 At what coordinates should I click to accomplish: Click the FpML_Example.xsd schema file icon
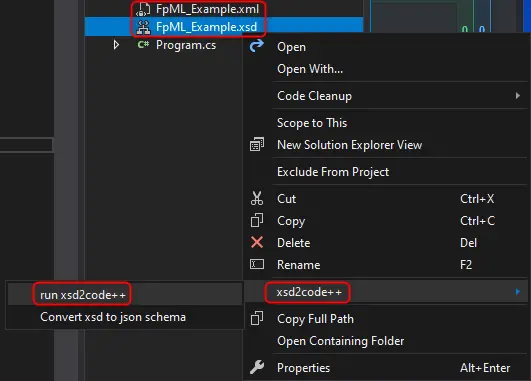[143, 27]
